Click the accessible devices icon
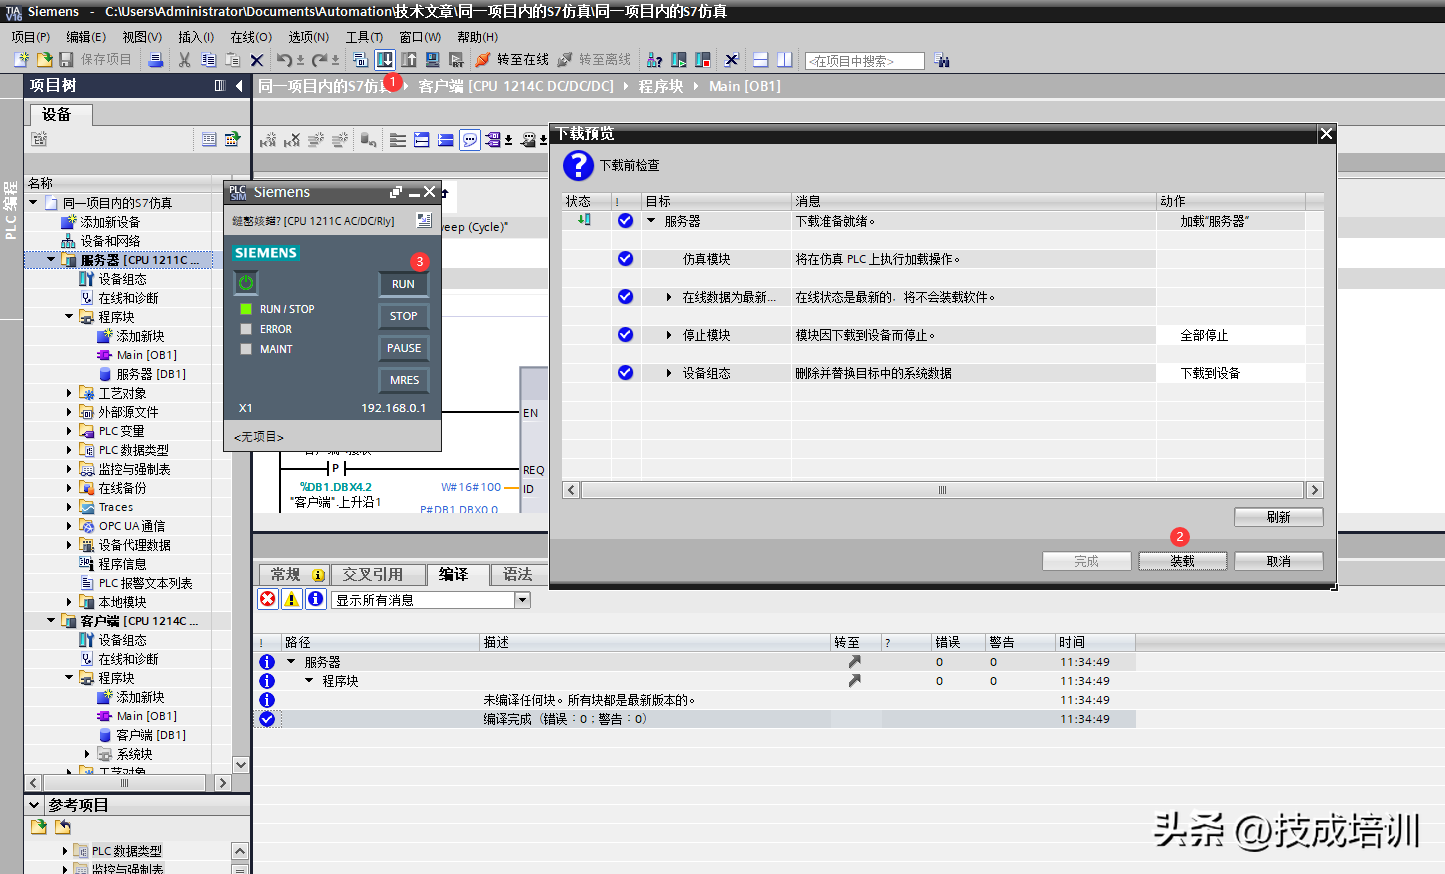Viewport: 1445px width, 874px height. 654,60
